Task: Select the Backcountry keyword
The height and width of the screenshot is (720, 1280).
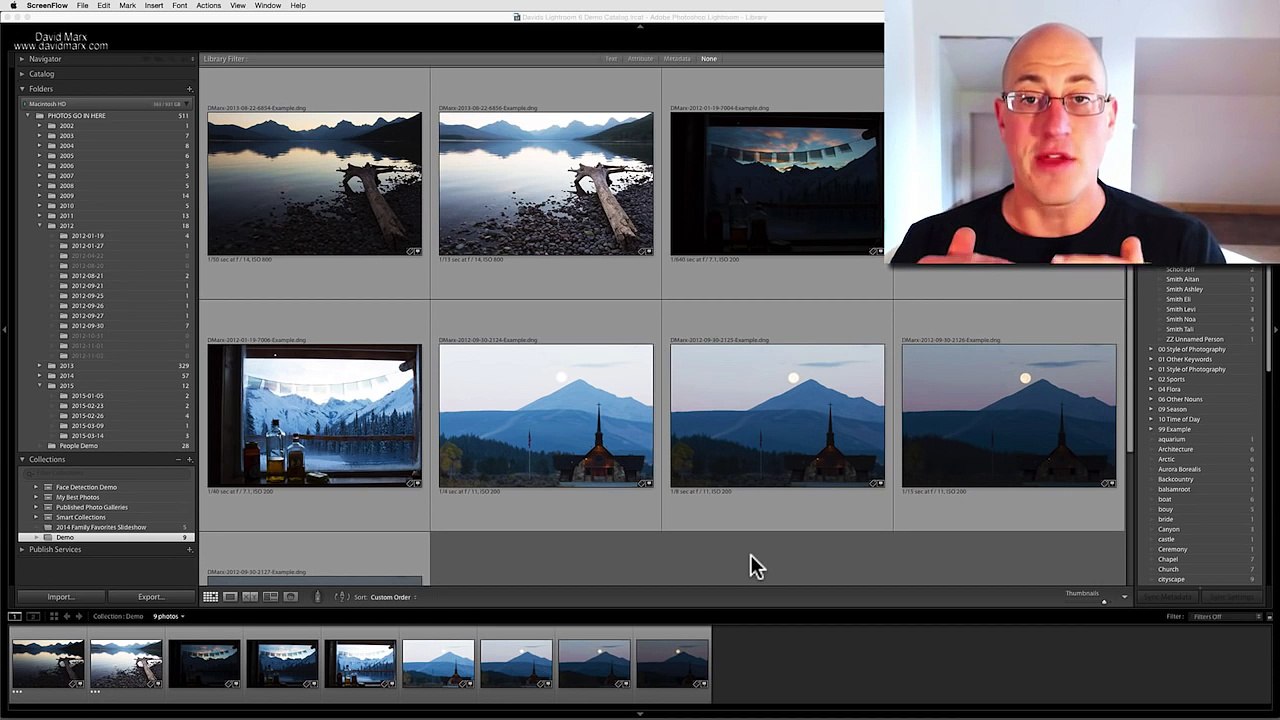Action: pos(1175,480)
